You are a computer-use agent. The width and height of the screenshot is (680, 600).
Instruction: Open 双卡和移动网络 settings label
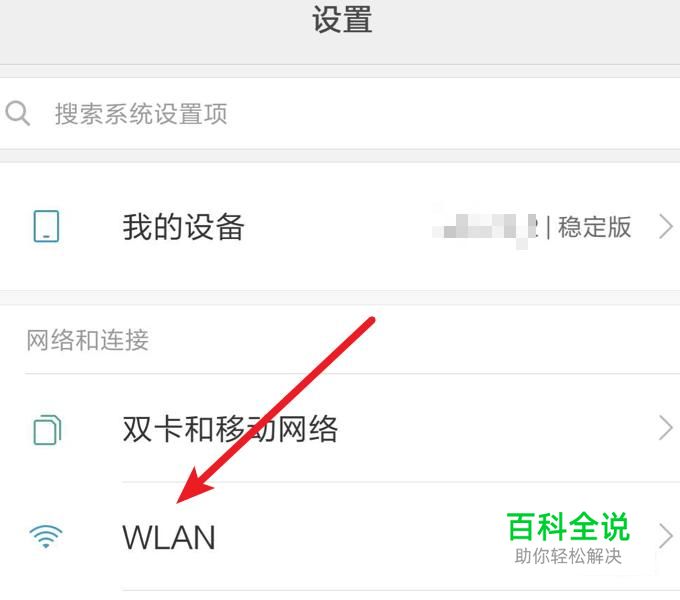[230, 429]
